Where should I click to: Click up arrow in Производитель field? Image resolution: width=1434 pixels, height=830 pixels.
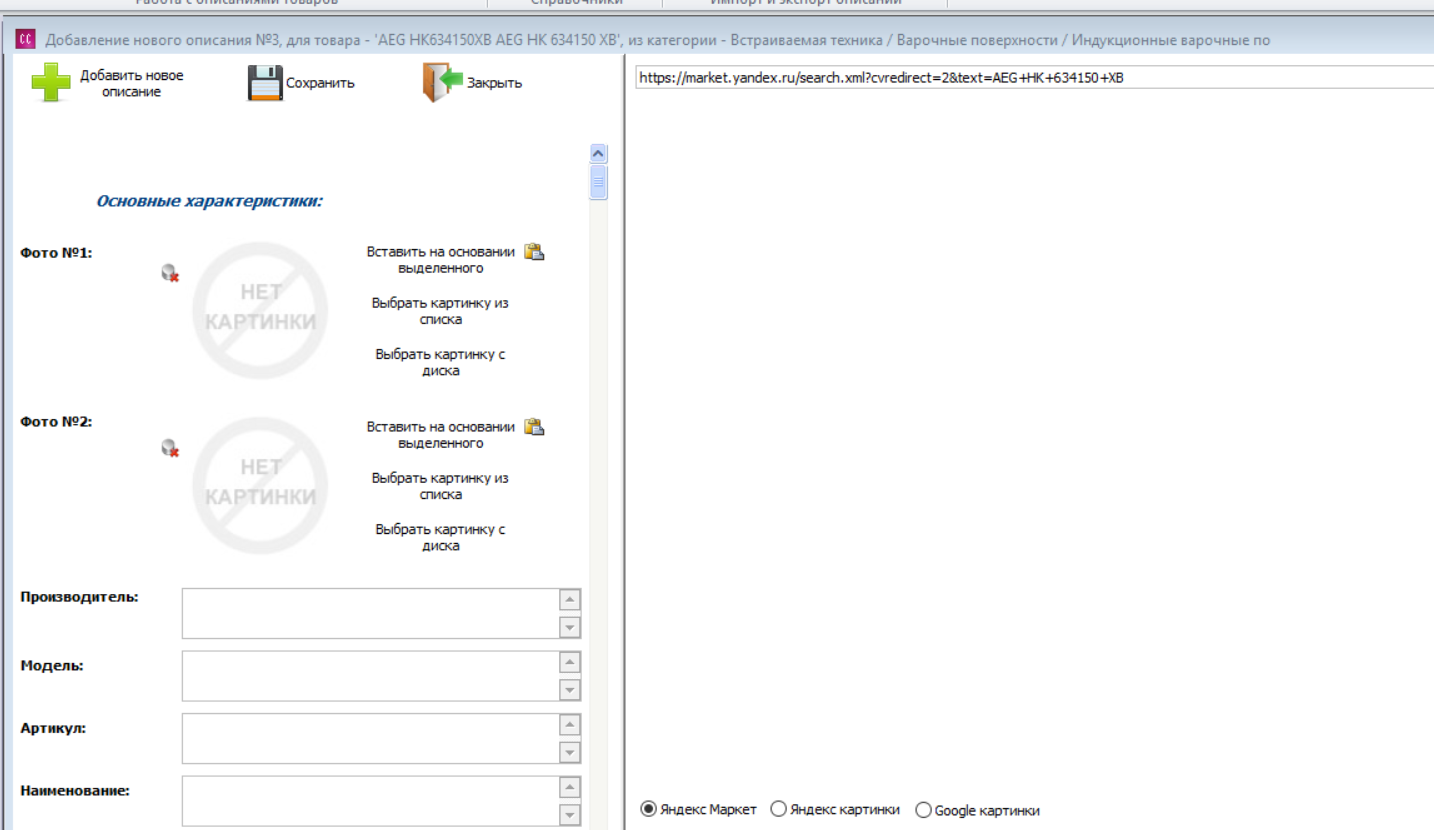[x=569, y=601]
